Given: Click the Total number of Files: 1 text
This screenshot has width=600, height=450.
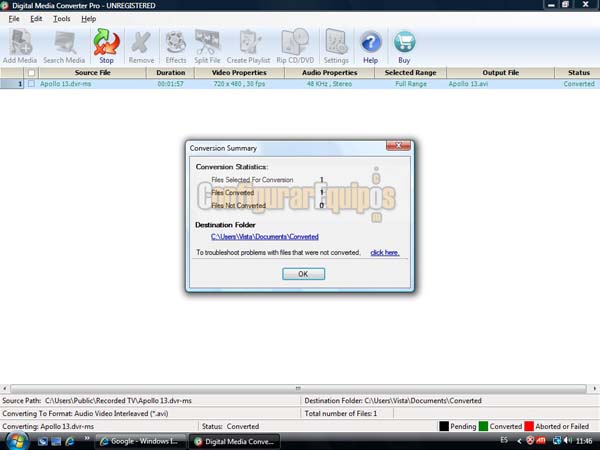Looking at the screenshot, I should tap(341, 414).
